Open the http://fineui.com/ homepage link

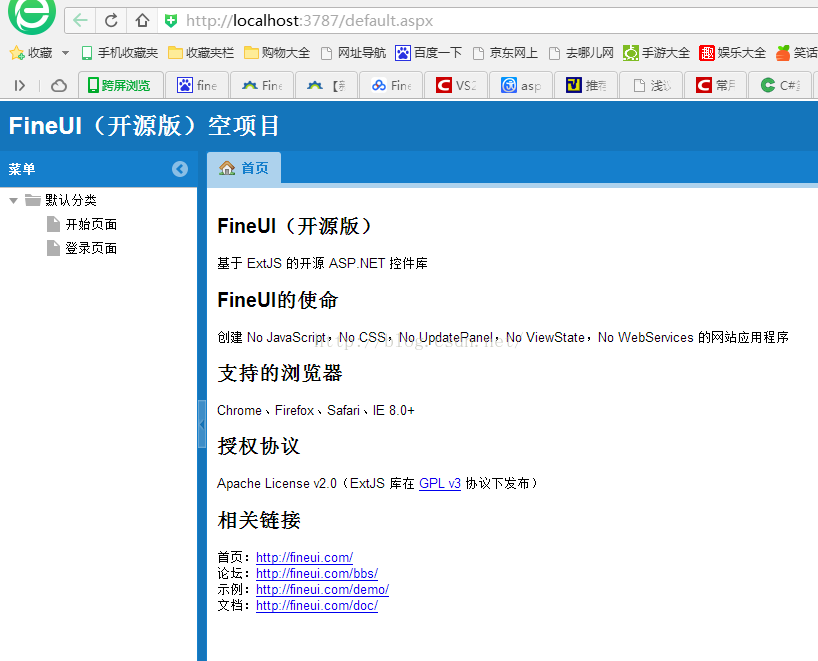pos(304,558)
